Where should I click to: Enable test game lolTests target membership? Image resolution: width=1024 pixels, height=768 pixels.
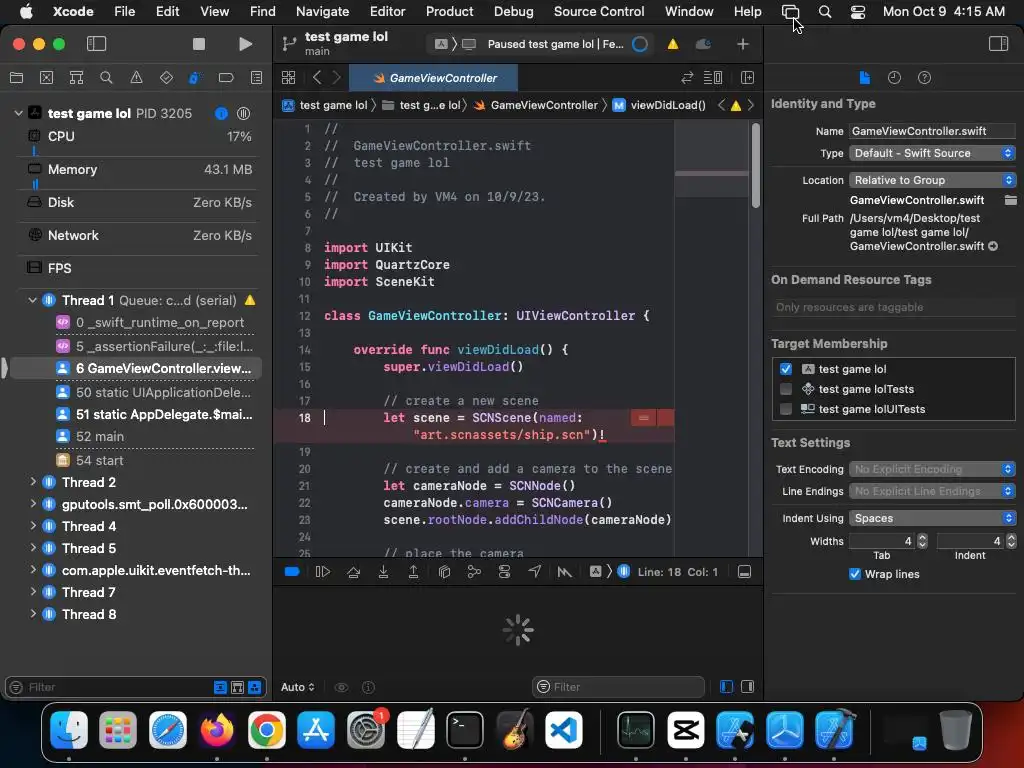pyautogui.click(x=786, y=389)
